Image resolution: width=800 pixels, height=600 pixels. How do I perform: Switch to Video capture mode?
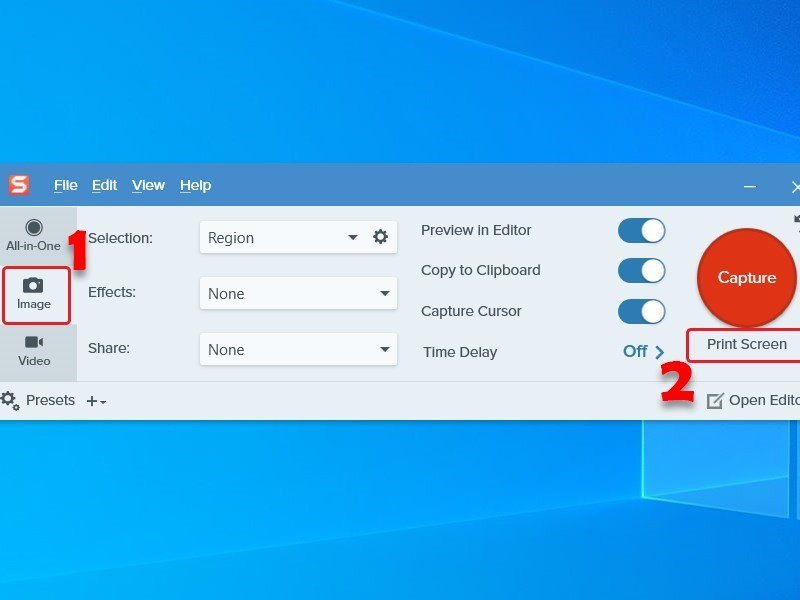pos(36,352)
